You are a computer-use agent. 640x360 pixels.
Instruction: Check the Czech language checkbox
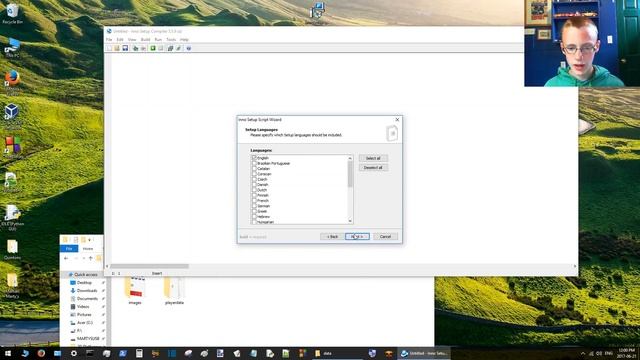pos(254,179)
